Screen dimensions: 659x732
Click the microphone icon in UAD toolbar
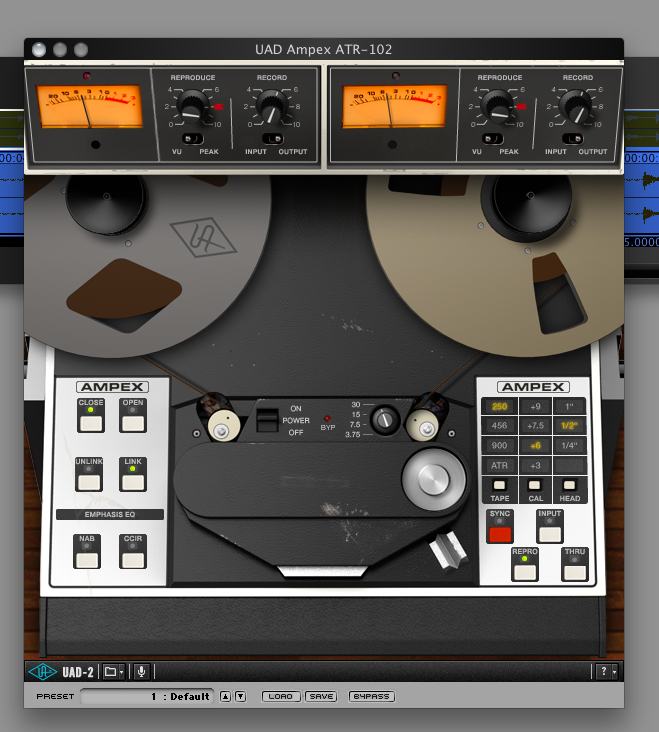(x=142, y=672)
